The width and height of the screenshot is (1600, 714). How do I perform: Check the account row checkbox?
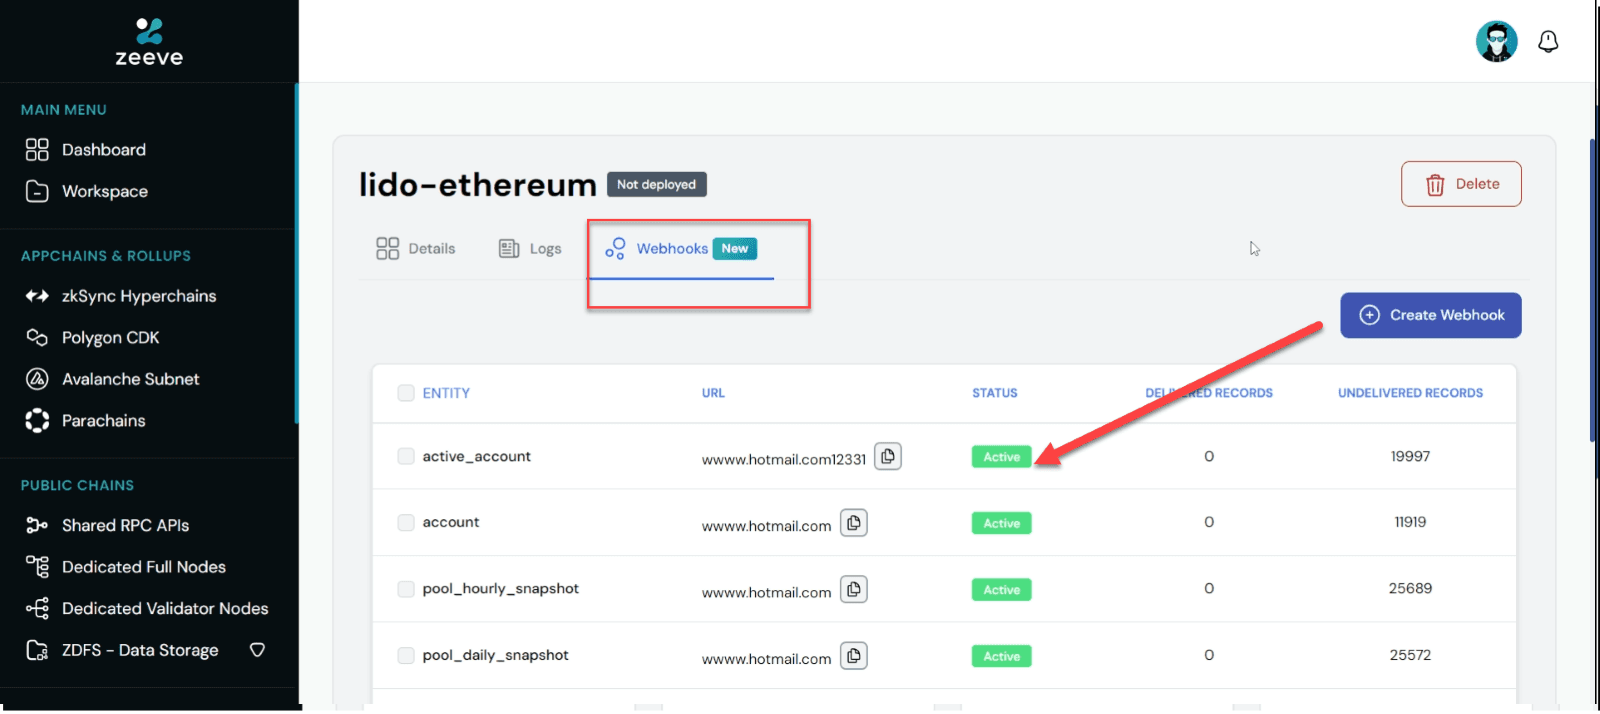(406, 522)
